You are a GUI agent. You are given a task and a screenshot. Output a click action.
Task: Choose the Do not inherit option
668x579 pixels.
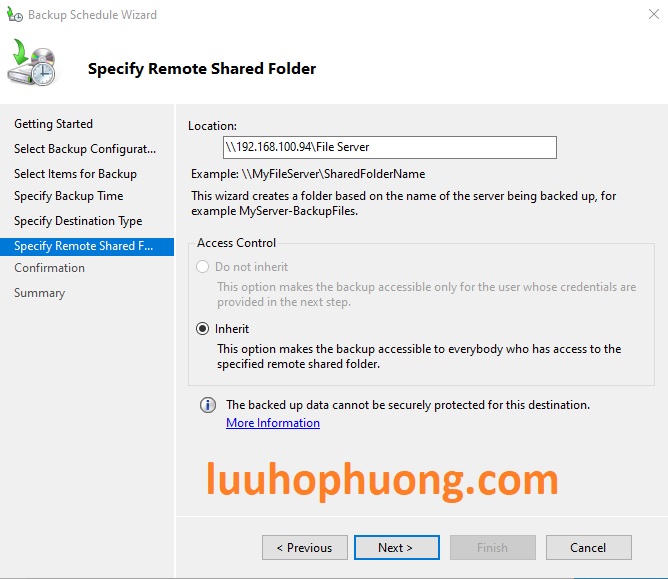tap(204, 267)
